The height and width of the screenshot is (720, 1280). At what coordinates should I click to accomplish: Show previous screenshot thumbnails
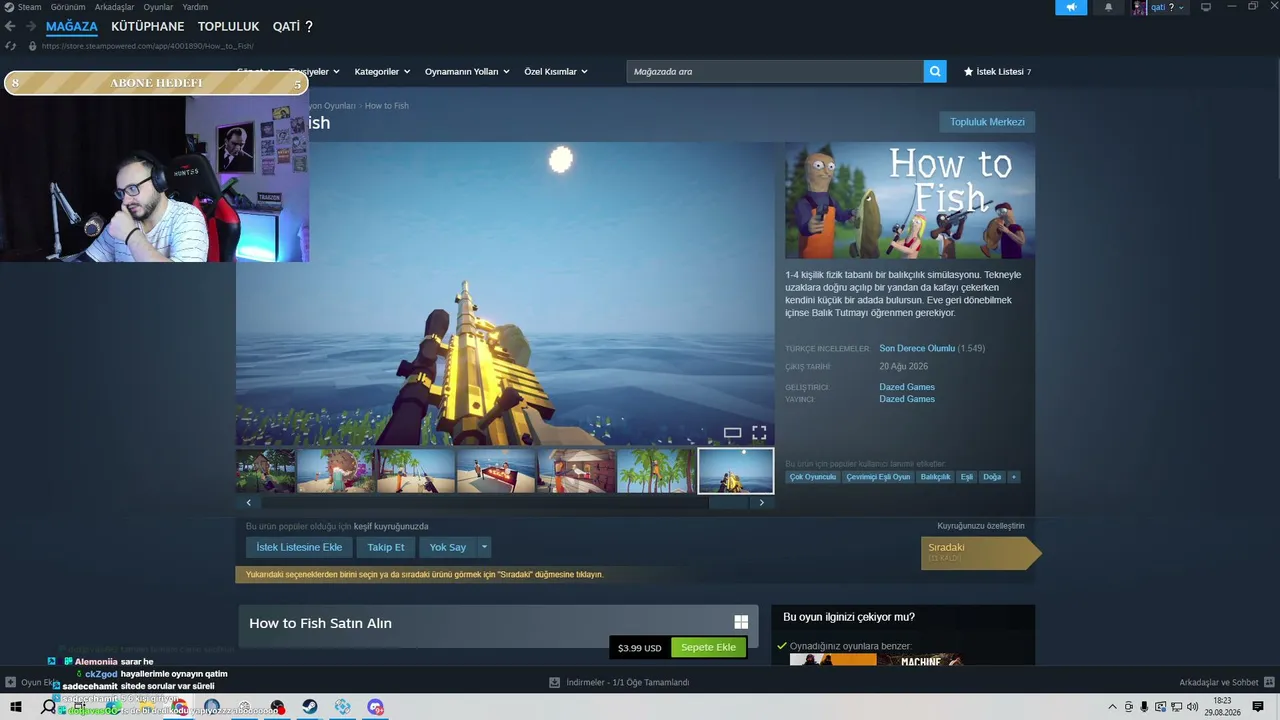pos(249,503)
